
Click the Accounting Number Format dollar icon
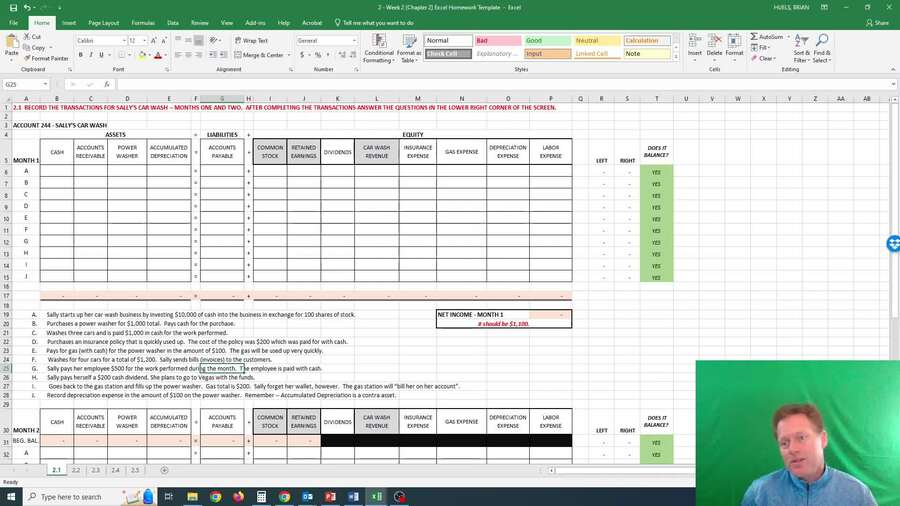coord(302,55)
